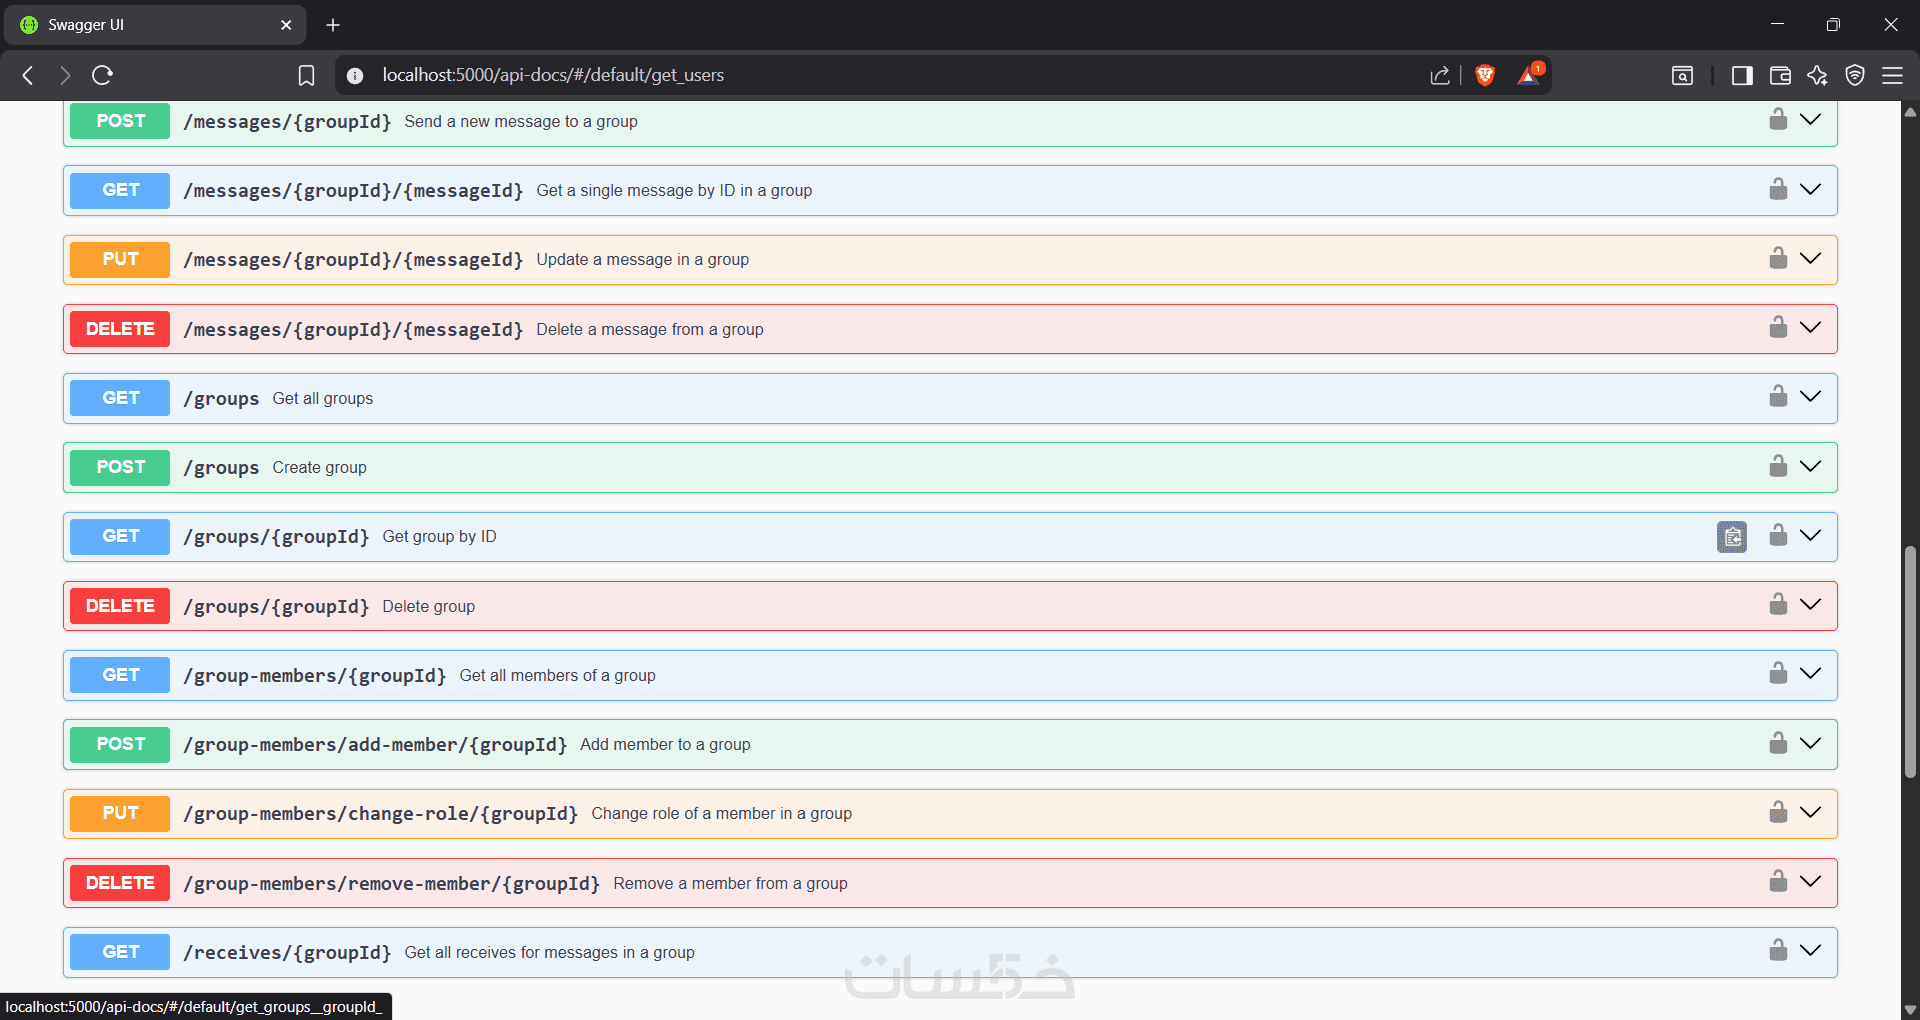Screen dimensions: 1920x1020
Task: Open a new browser tab
Action: click(333, 25)
